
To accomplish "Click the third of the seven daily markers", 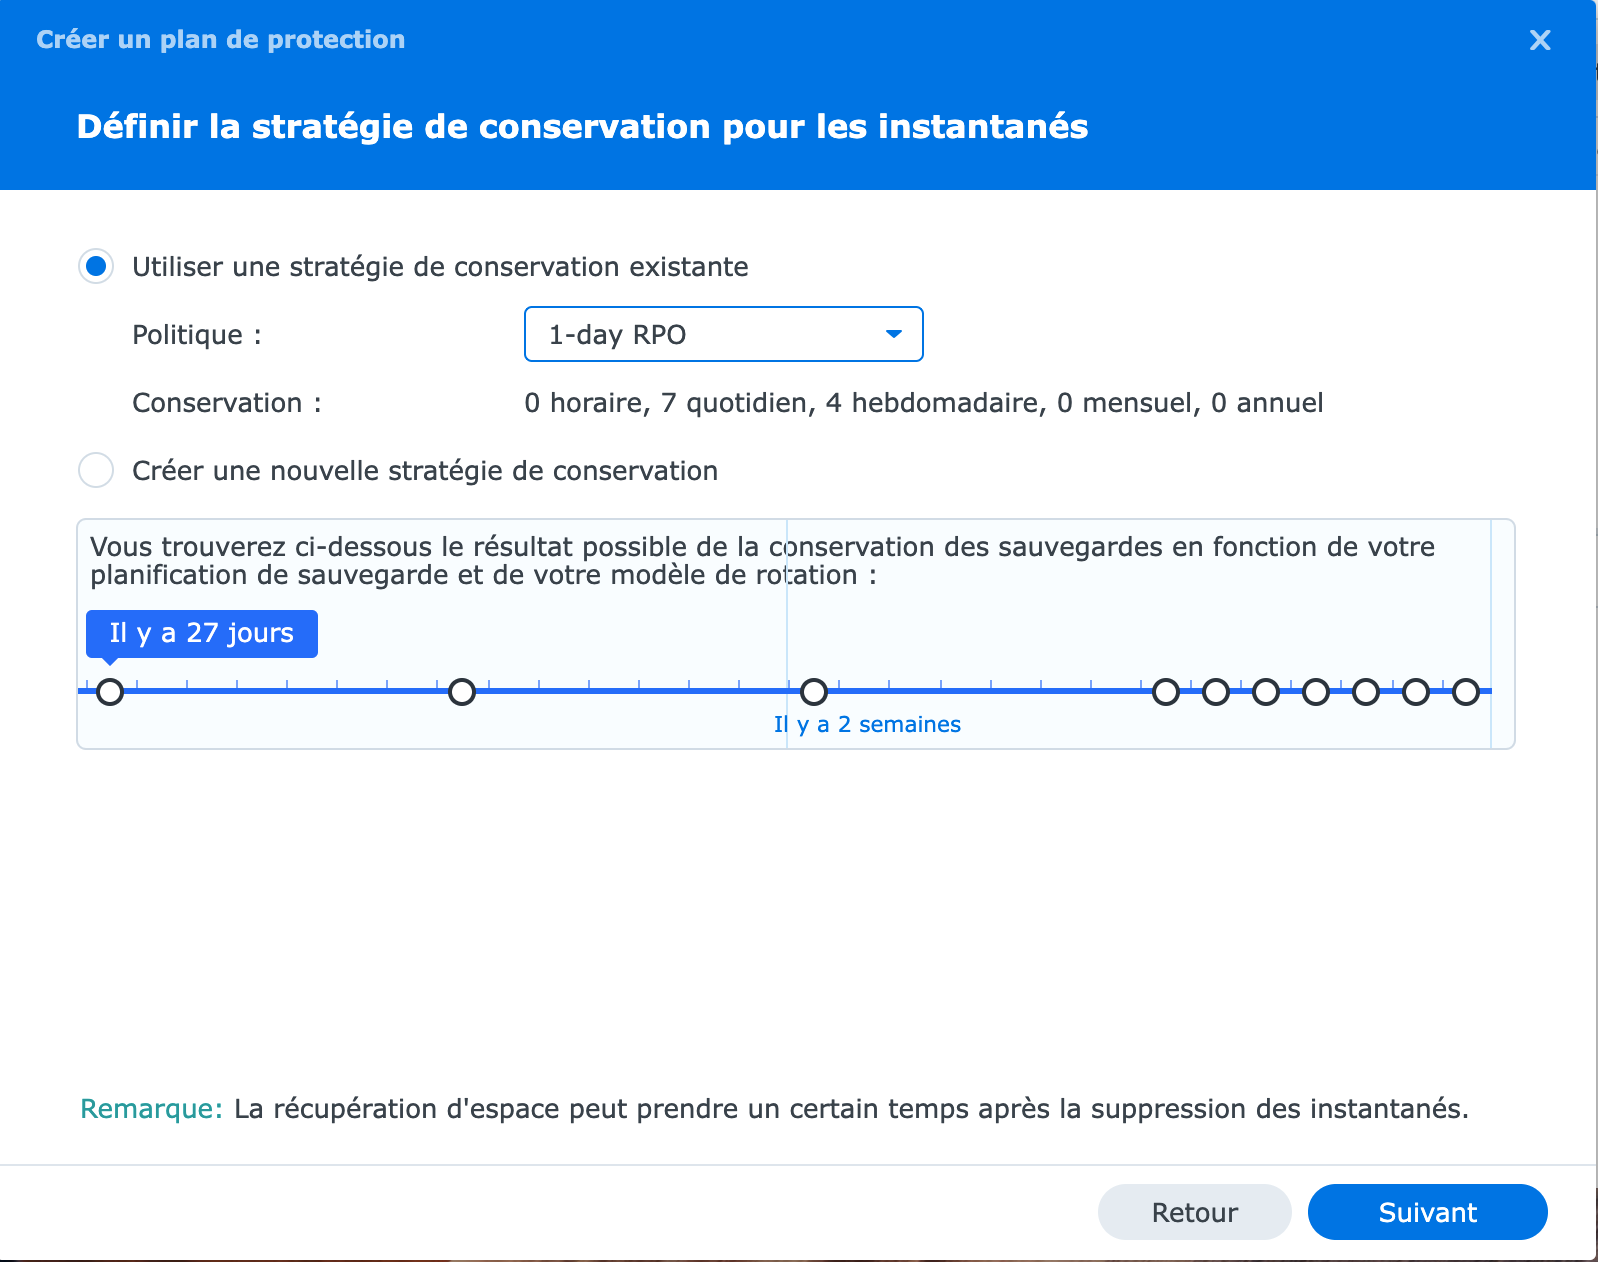I will tap(1266, 691).
